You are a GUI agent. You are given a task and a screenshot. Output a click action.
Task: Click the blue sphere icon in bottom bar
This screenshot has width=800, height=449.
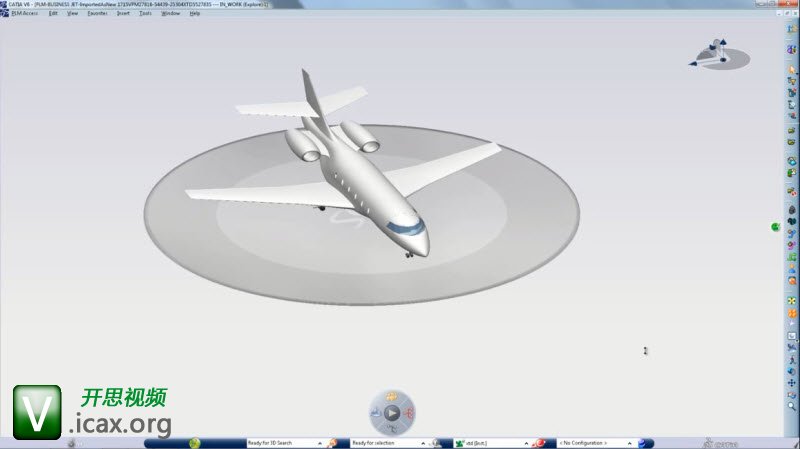(643, 443)
